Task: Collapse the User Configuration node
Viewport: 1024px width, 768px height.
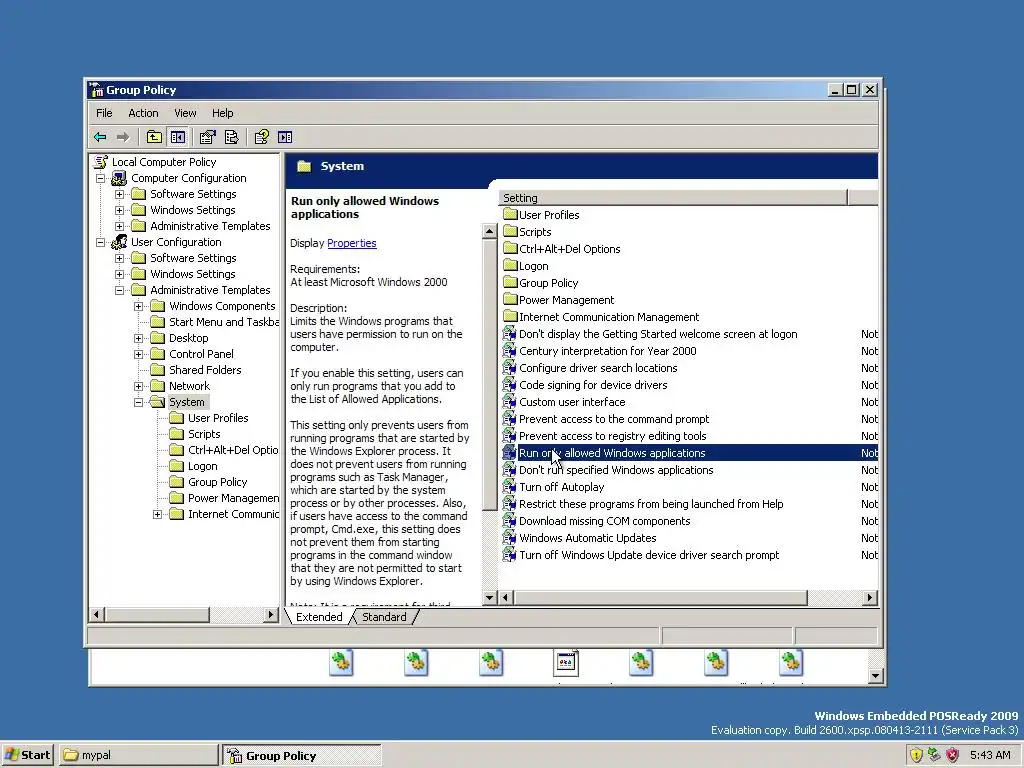Action: point(101,242)
